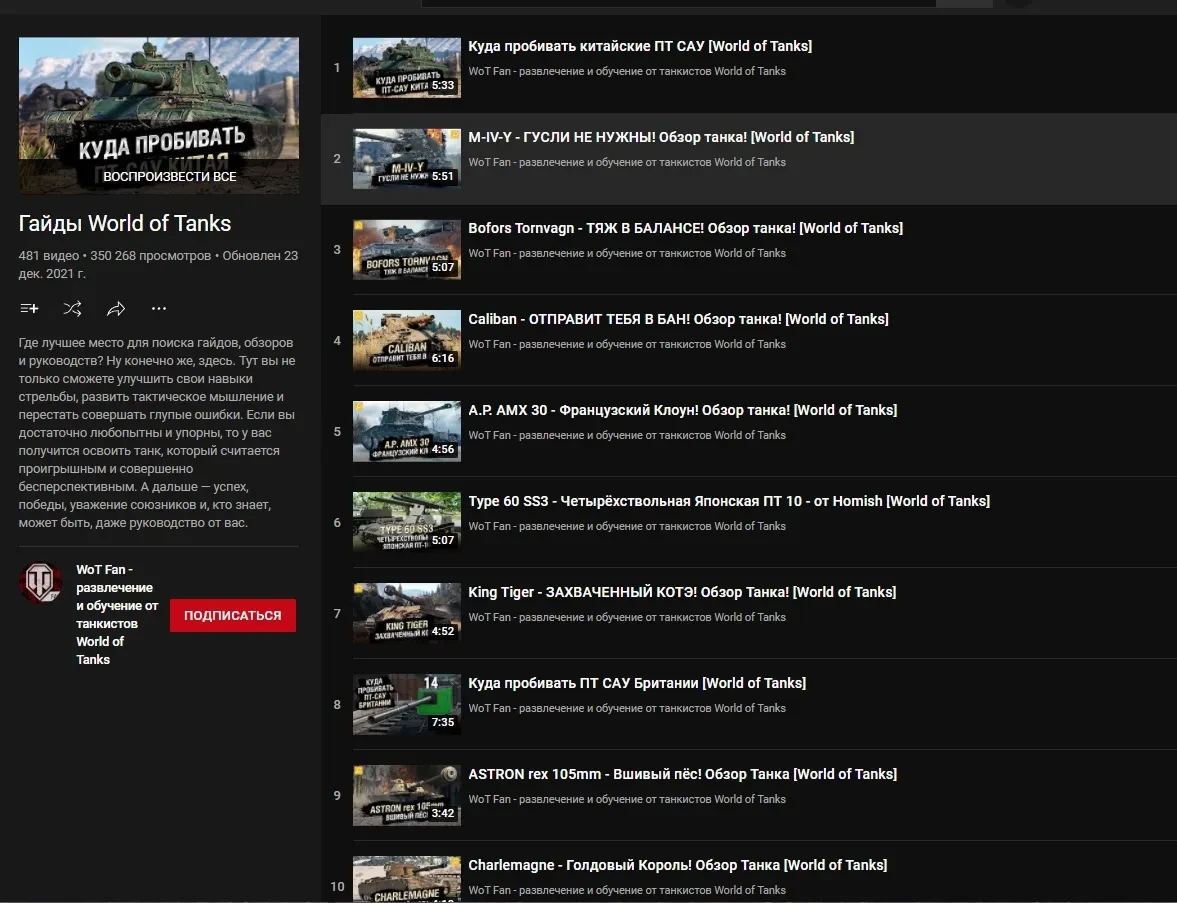Open Куда пробивать ПТ САУ Британии video
This screenshot has width=1177, height=903.
tap(636, 683)
